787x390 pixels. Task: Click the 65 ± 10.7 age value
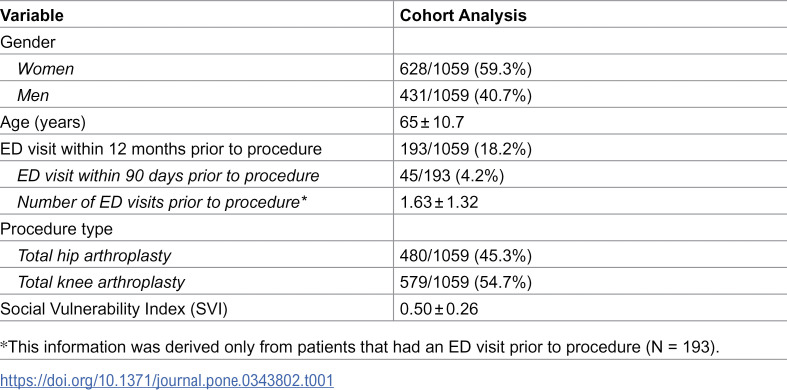click(431, 122)
